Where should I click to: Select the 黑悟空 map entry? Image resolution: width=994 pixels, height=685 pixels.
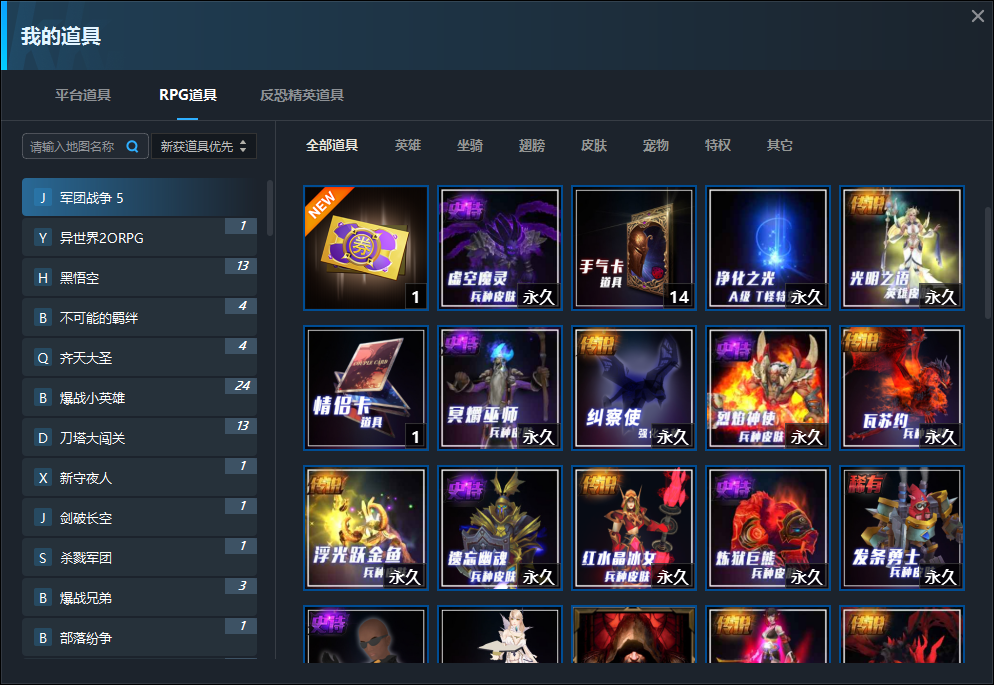click(139, 278)
